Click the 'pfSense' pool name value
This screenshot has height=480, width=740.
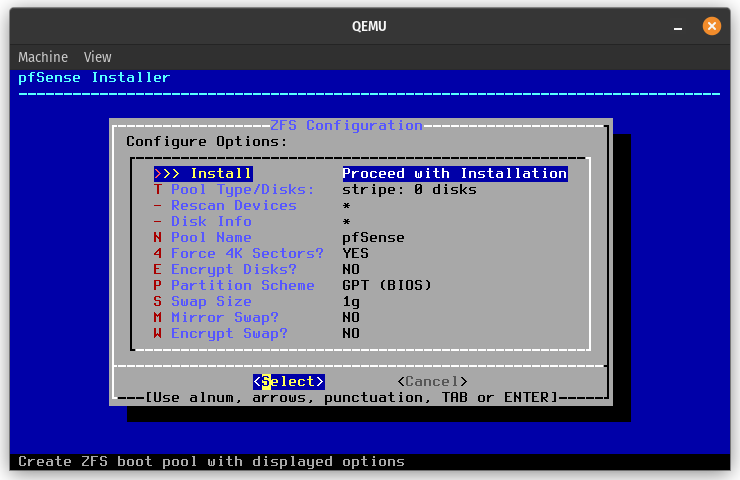(x=373, y=237)
